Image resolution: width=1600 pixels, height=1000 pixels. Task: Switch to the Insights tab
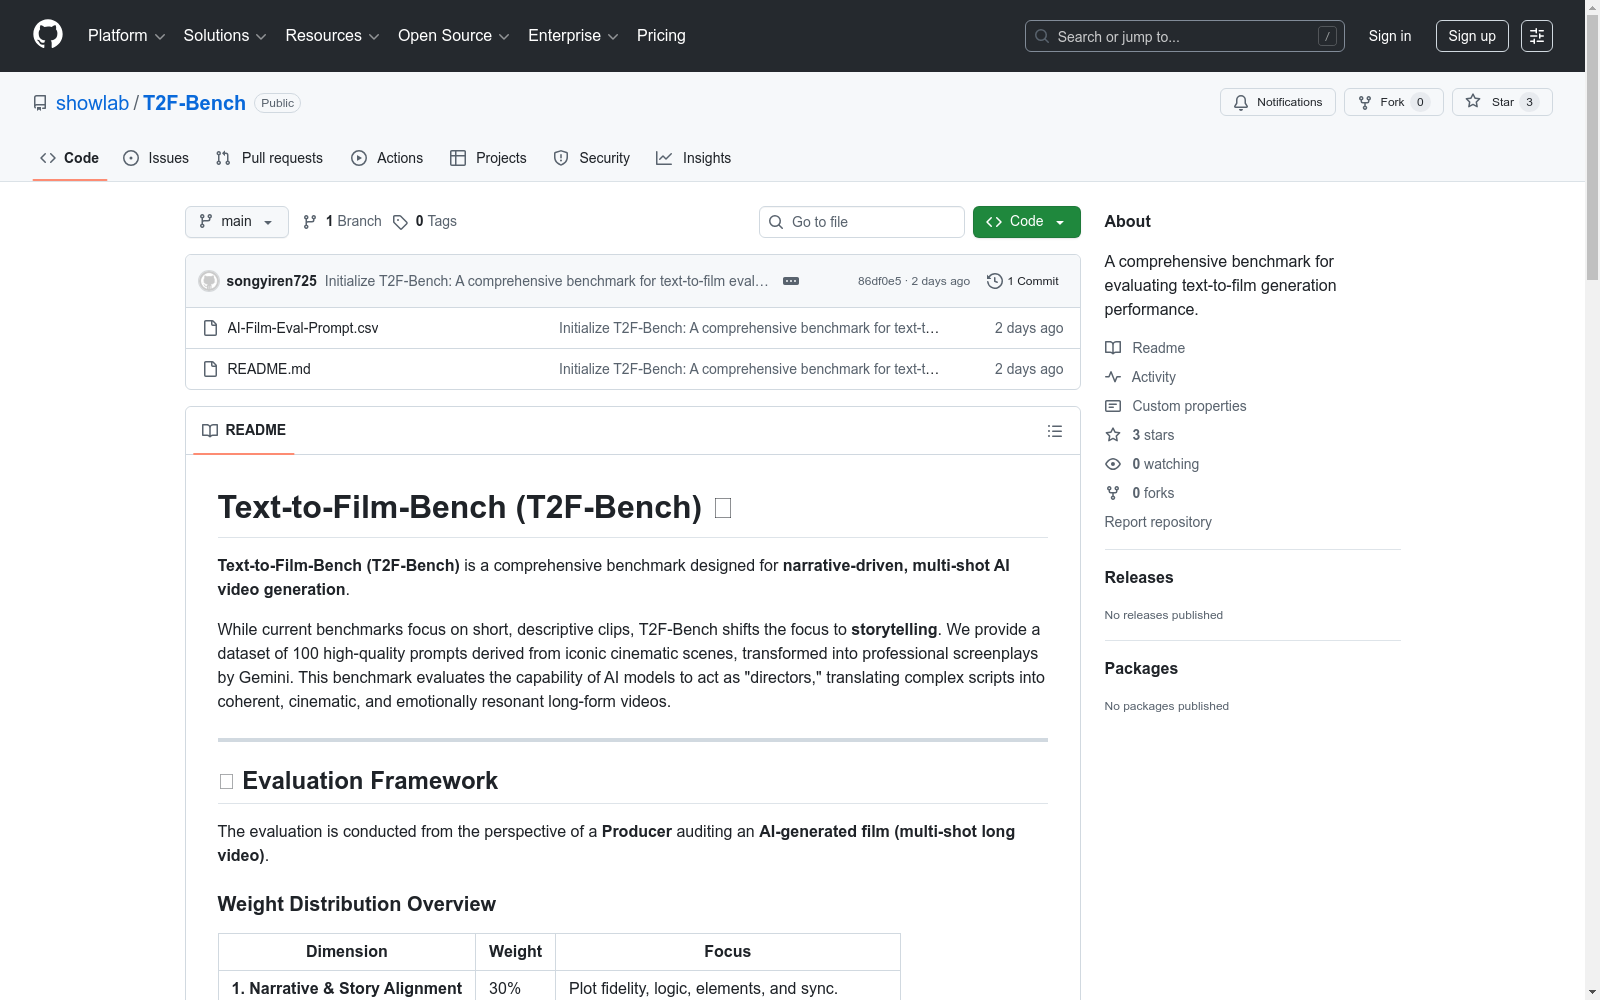(x=693, y=158)
